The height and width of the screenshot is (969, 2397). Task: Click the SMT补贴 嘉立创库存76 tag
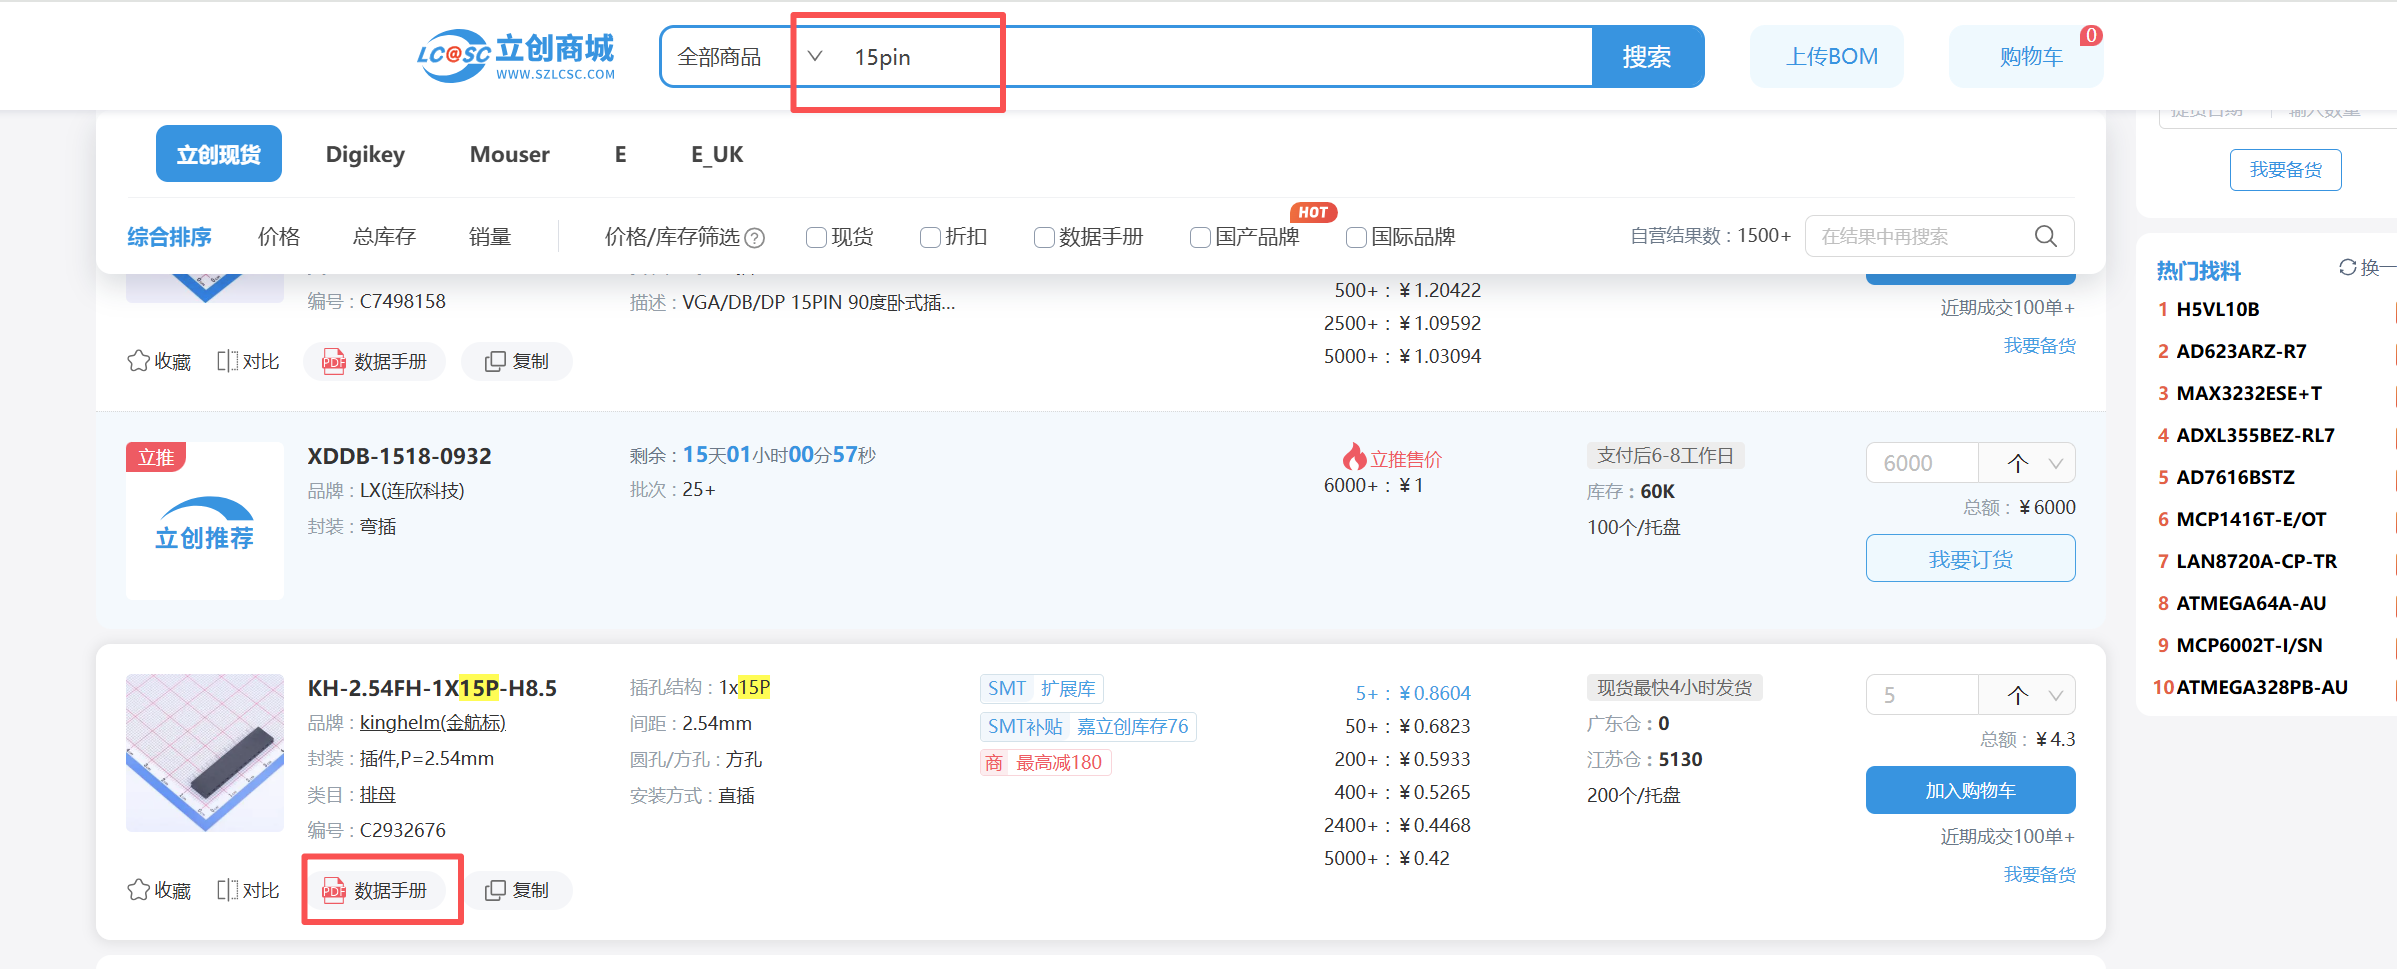[1088, 726]
